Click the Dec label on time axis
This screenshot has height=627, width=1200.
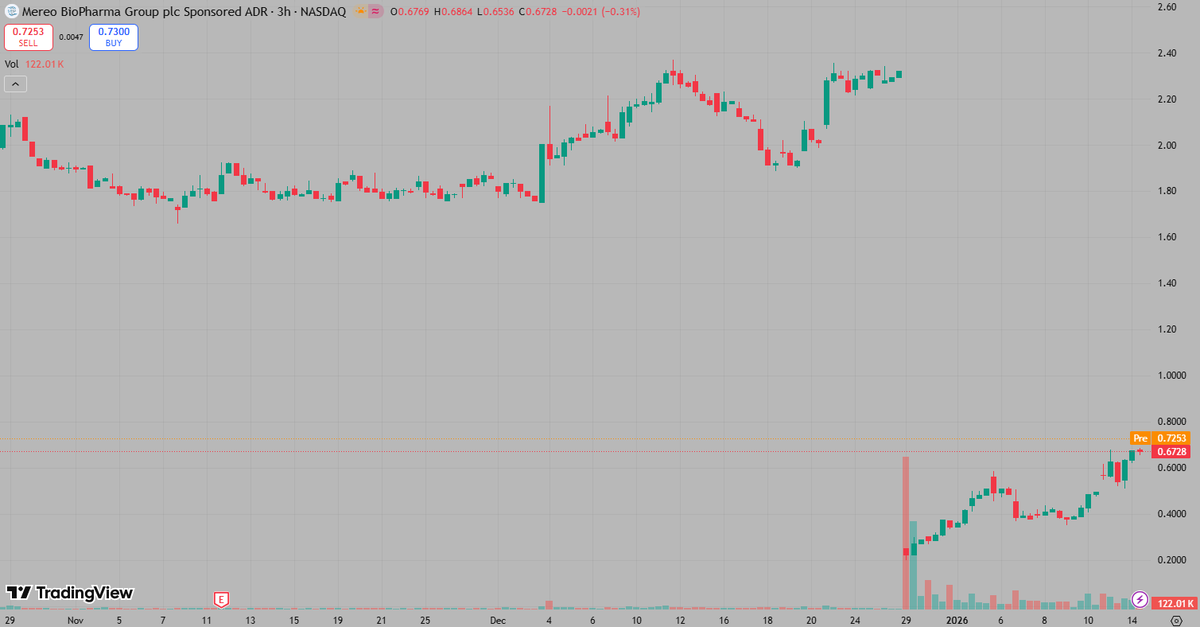[498, 620]
